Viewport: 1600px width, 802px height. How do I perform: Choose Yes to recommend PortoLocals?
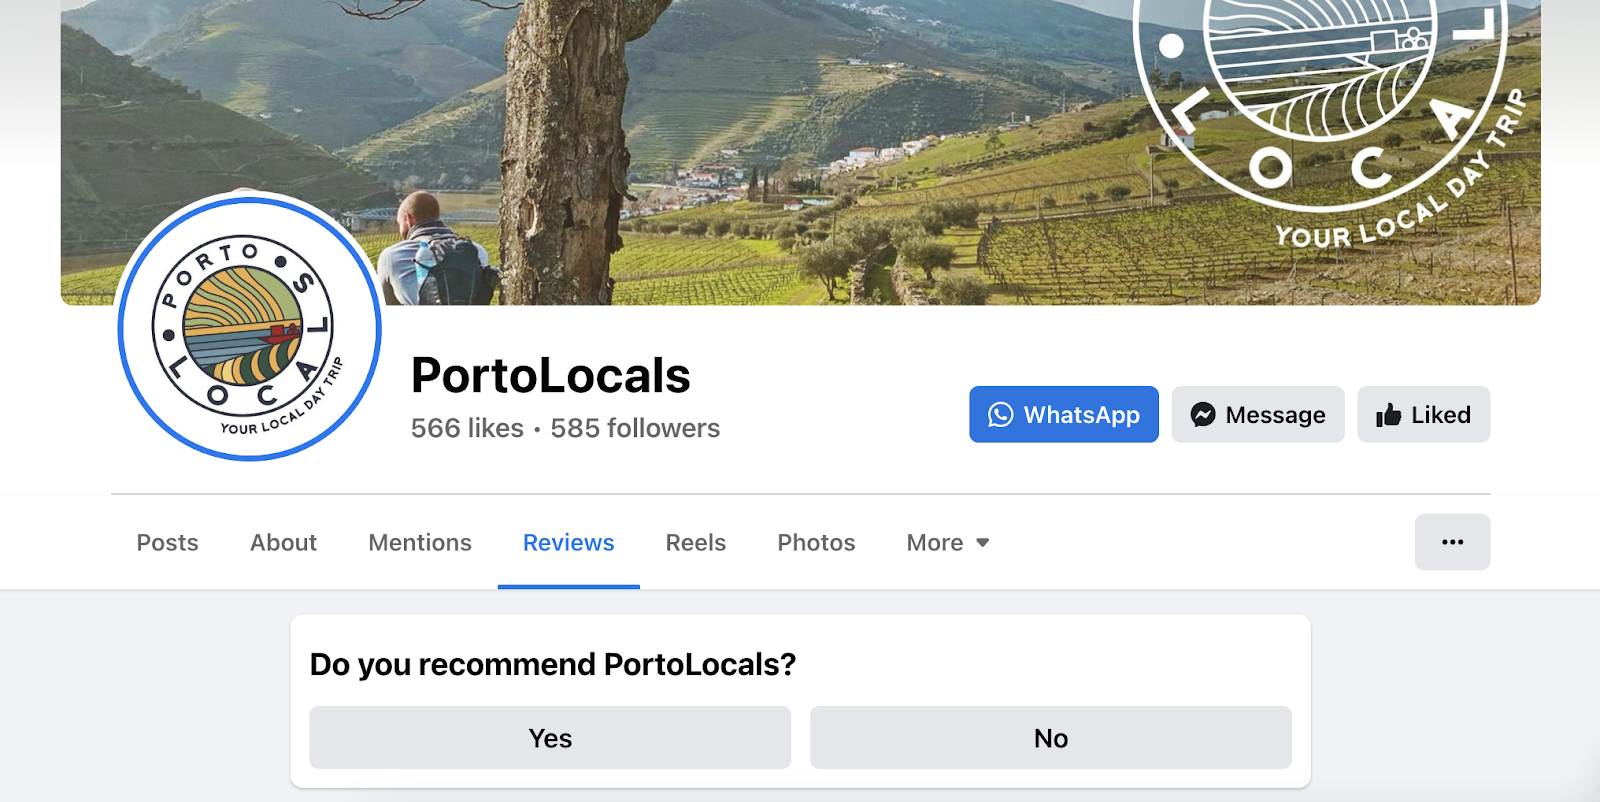coord(550,738)
